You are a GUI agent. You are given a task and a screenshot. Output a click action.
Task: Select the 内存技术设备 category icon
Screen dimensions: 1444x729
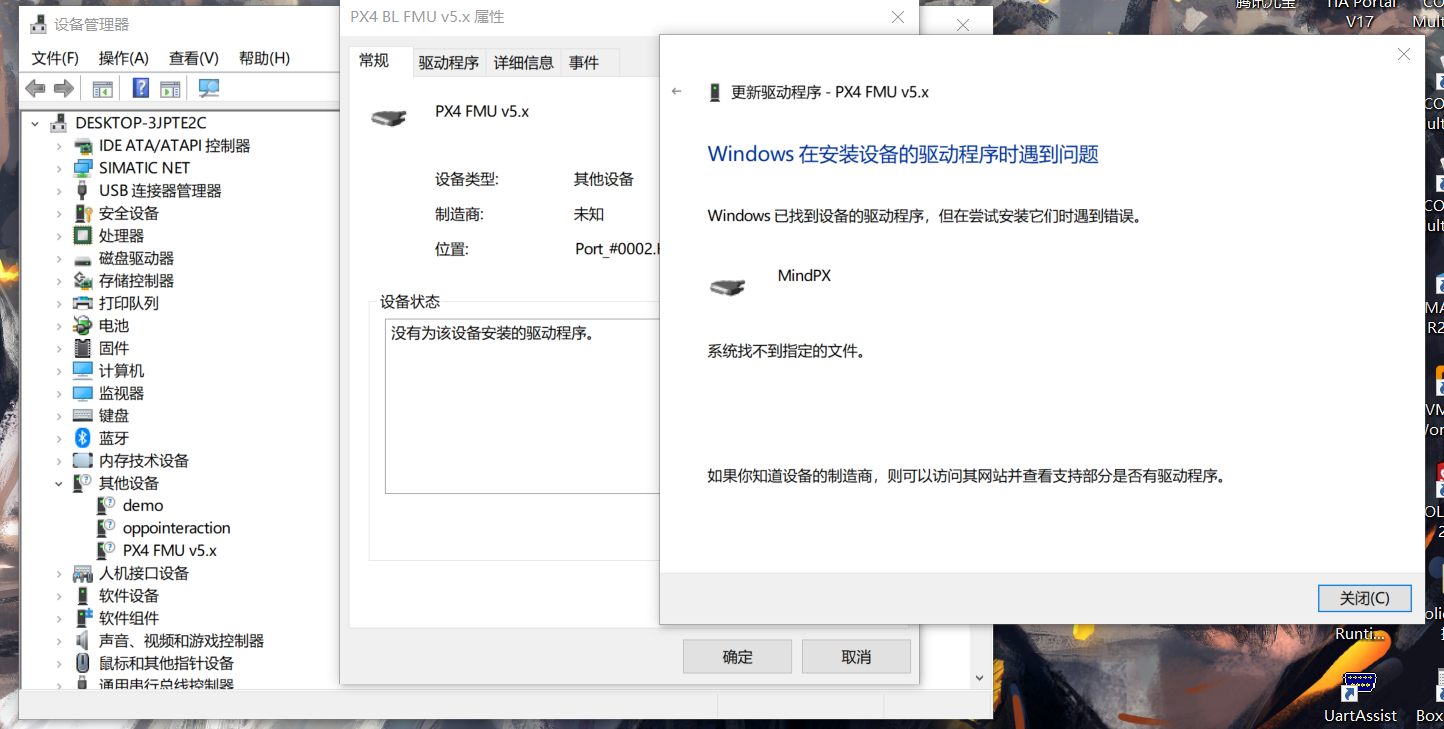click(83, 461)
